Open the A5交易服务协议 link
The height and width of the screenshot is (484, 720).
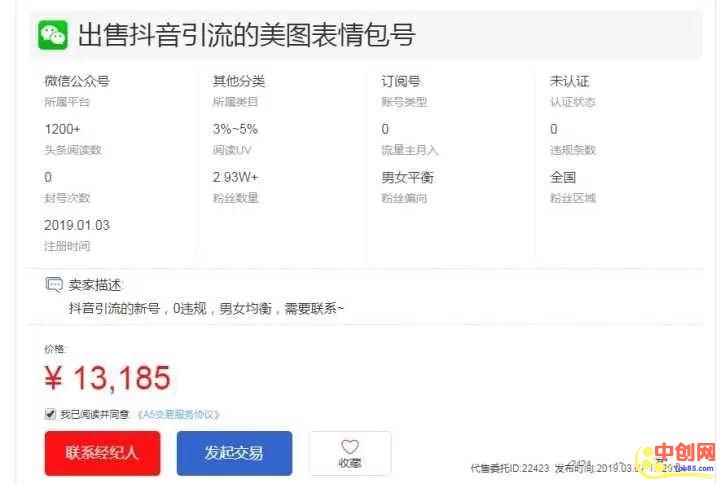click(x=179, y=414)
